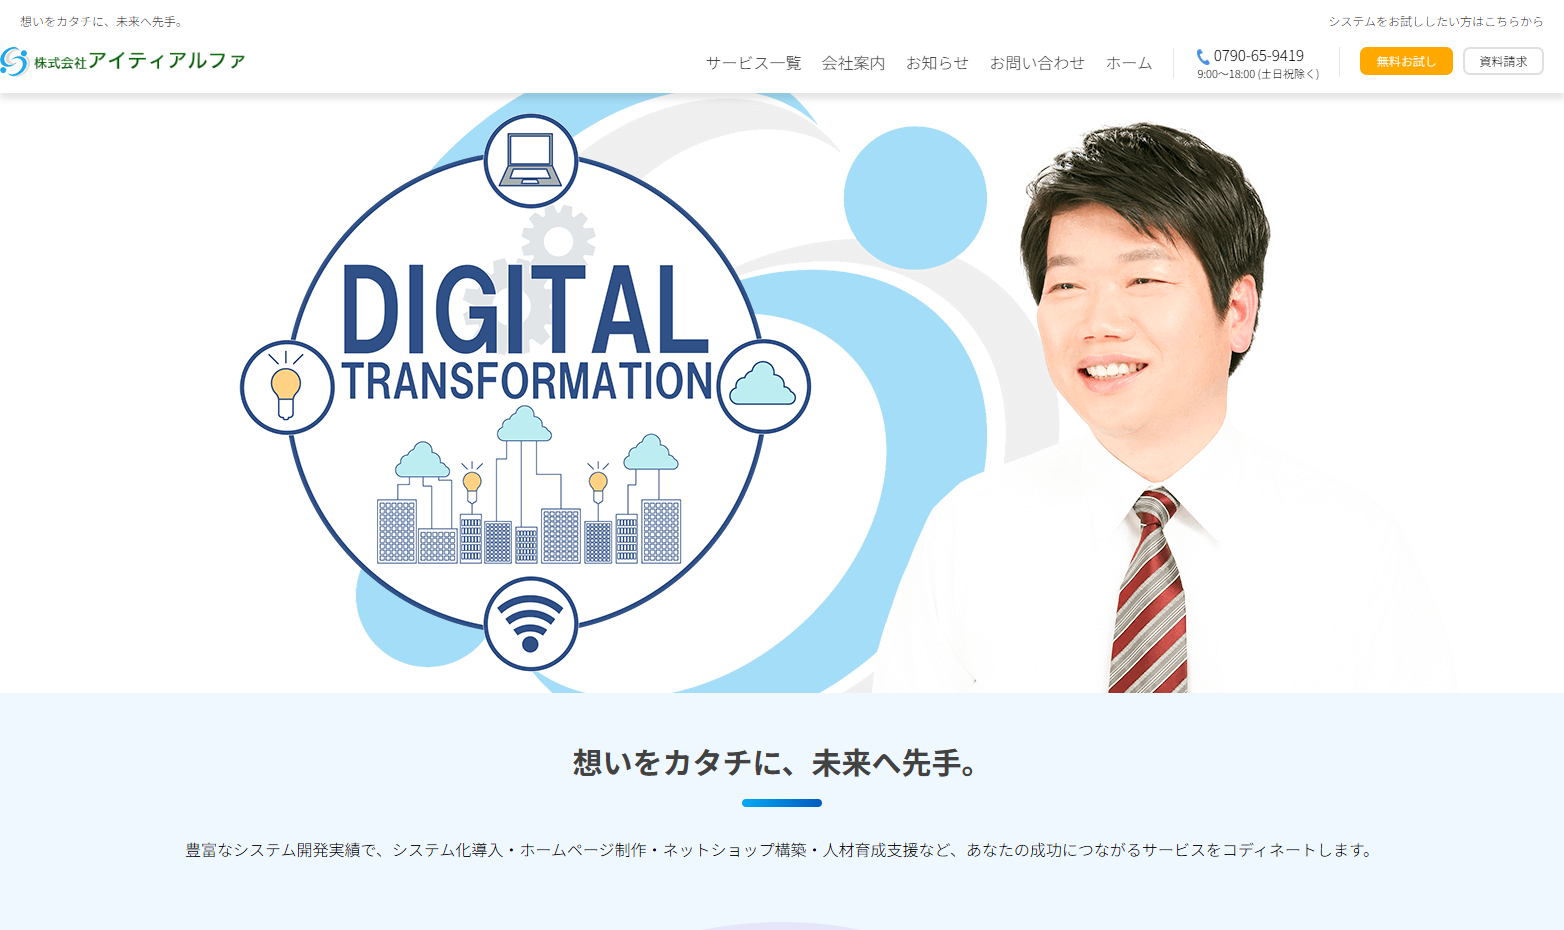Click the city buildings illustration
The height and width of the screenshot is (930, 1564).
coord(529,485)
